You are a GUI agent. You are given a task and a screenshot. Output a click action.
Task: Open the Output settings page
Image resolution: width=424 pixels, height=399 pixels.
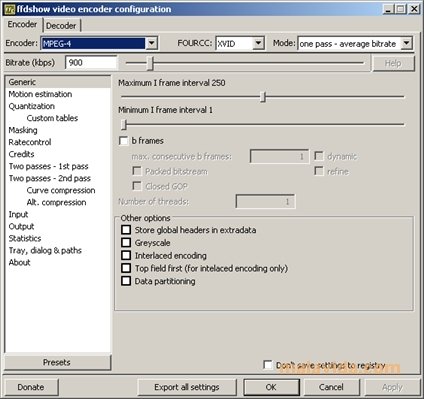21,226
